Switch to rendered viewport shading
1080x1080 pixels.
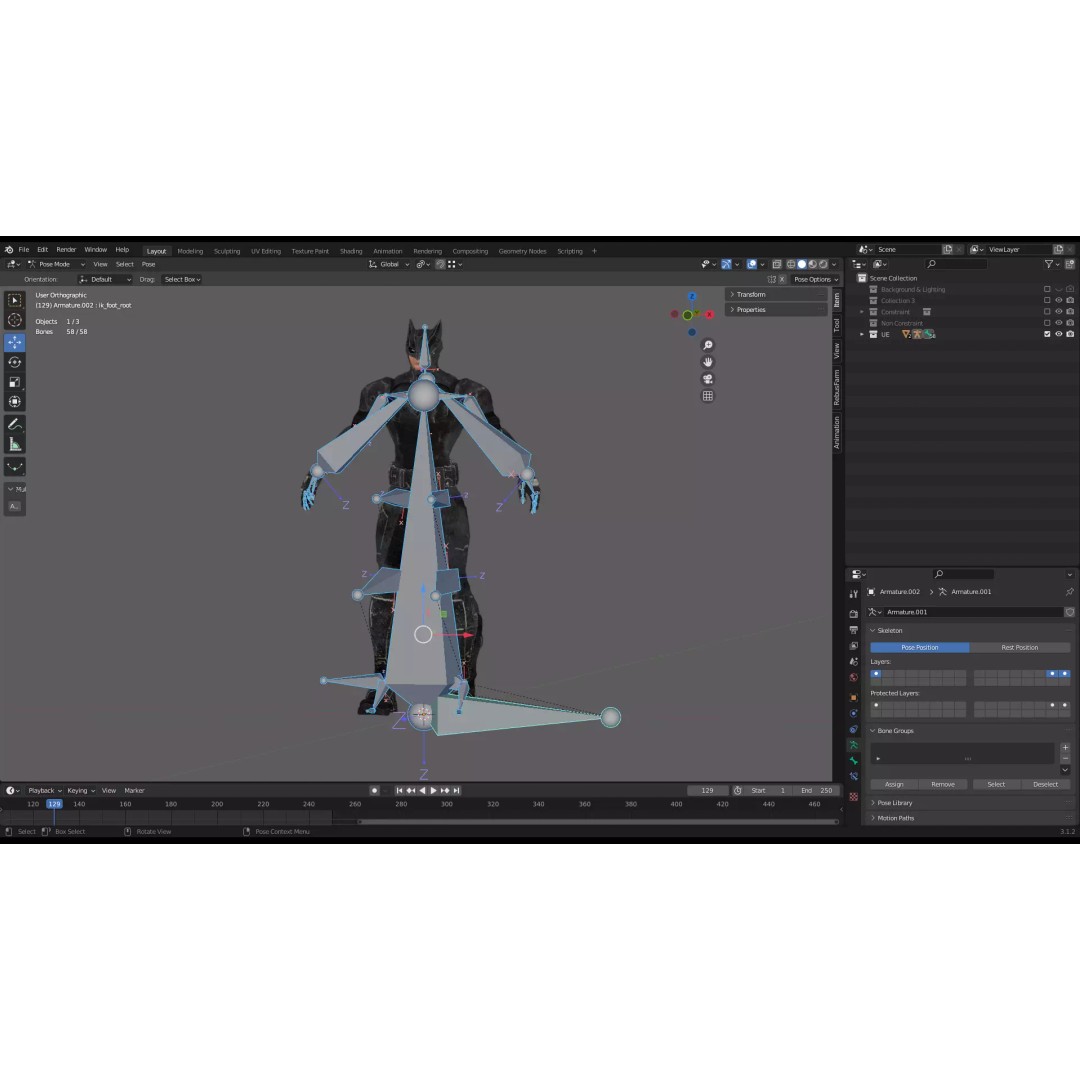(x=823, y=264)
